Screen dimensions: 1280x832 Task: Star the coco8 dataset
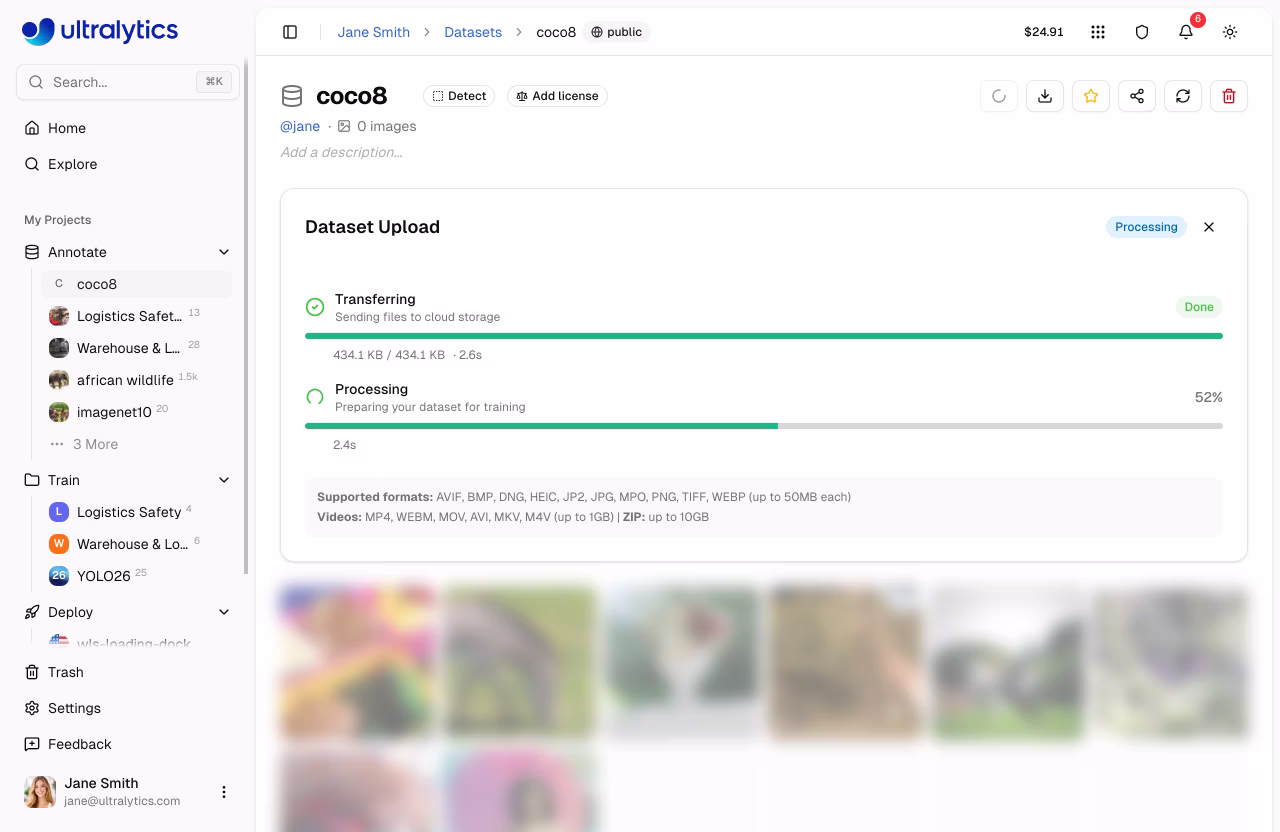coord(1091,96)
